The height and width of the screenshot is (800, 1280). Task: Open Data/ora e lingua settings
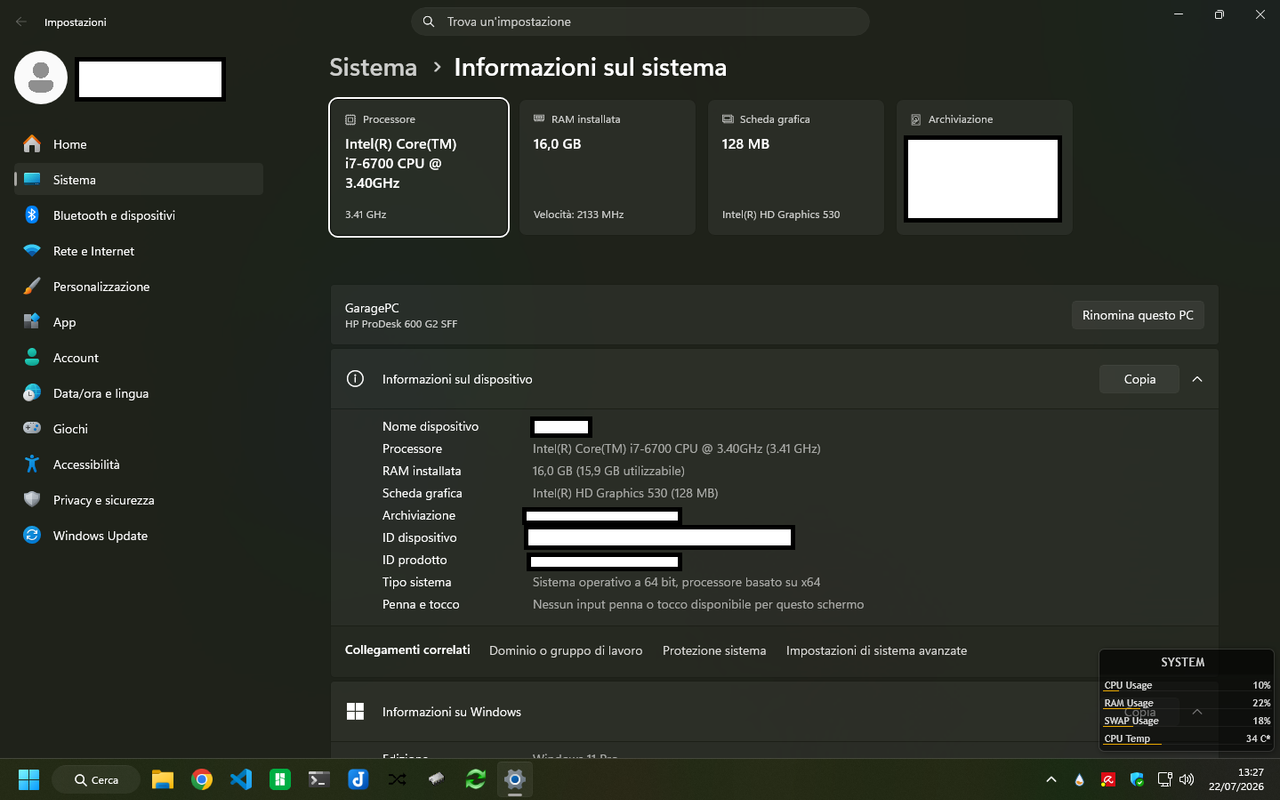pos(139,393)
